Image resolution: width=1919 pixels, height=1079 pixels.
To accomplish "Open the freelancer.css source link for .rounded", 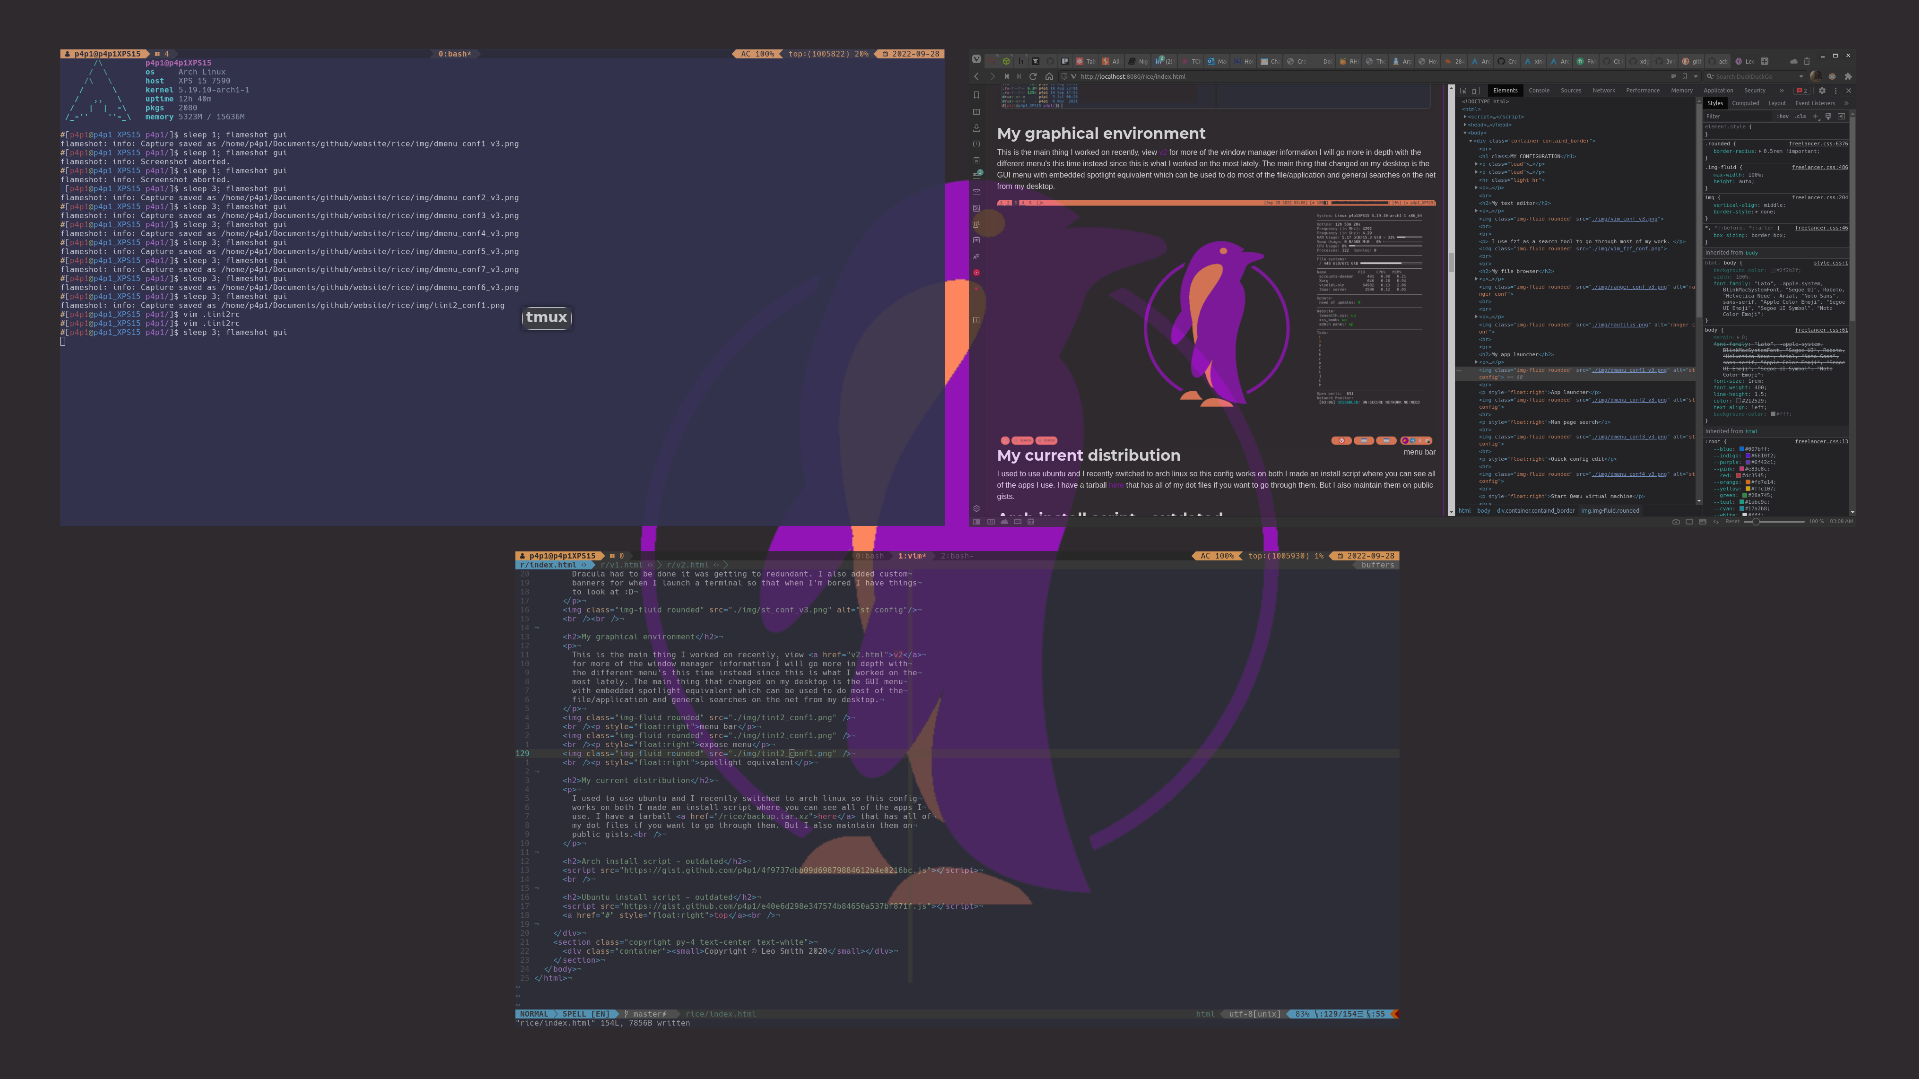I will point(1818,143).
